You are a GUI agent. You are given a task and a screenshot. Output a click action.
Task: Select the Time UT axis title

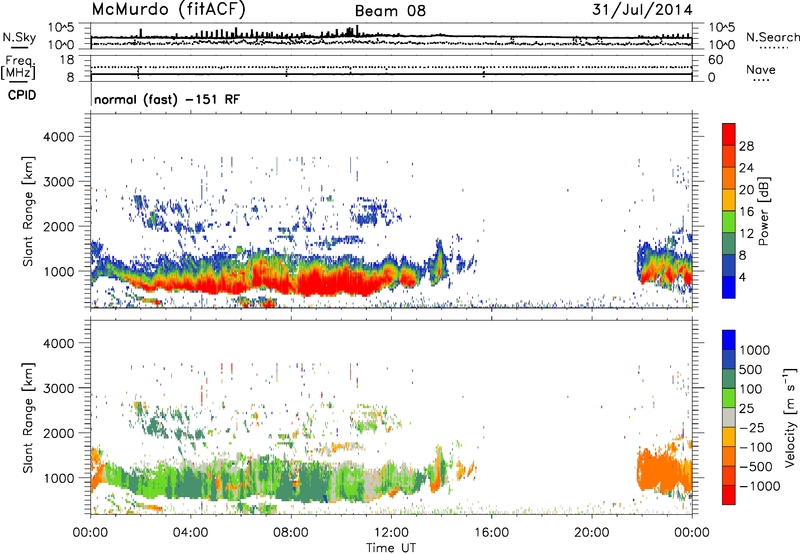point(391,548)
